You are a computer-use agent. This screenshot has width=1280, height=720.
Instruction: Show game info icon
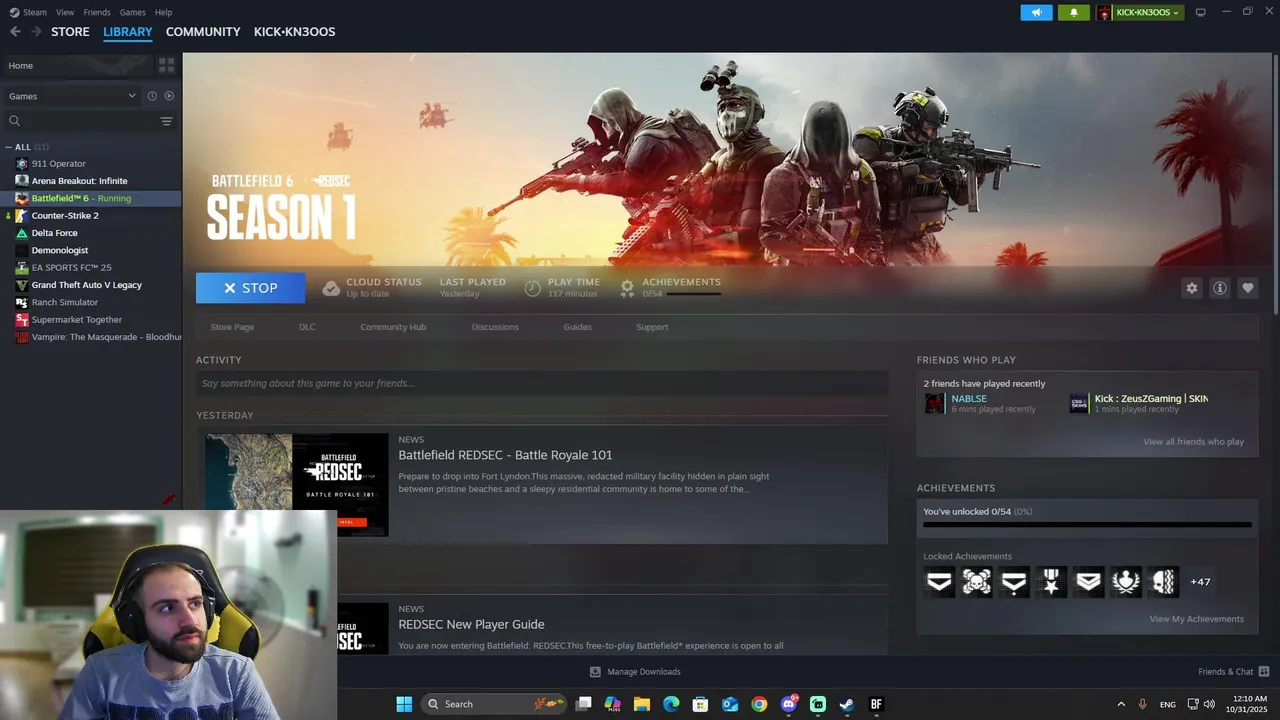point(1220,288)
